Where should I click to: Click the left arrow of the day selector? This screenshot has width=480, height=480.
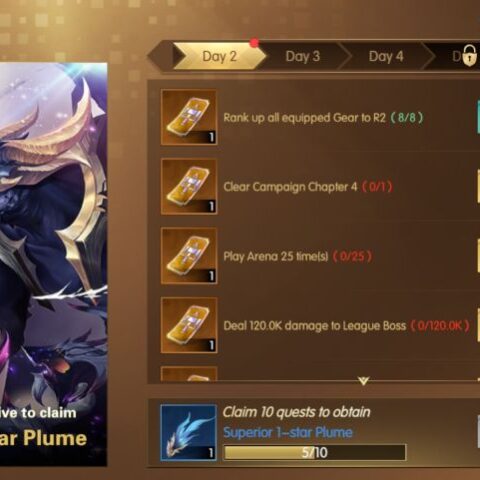click(159, 56)
